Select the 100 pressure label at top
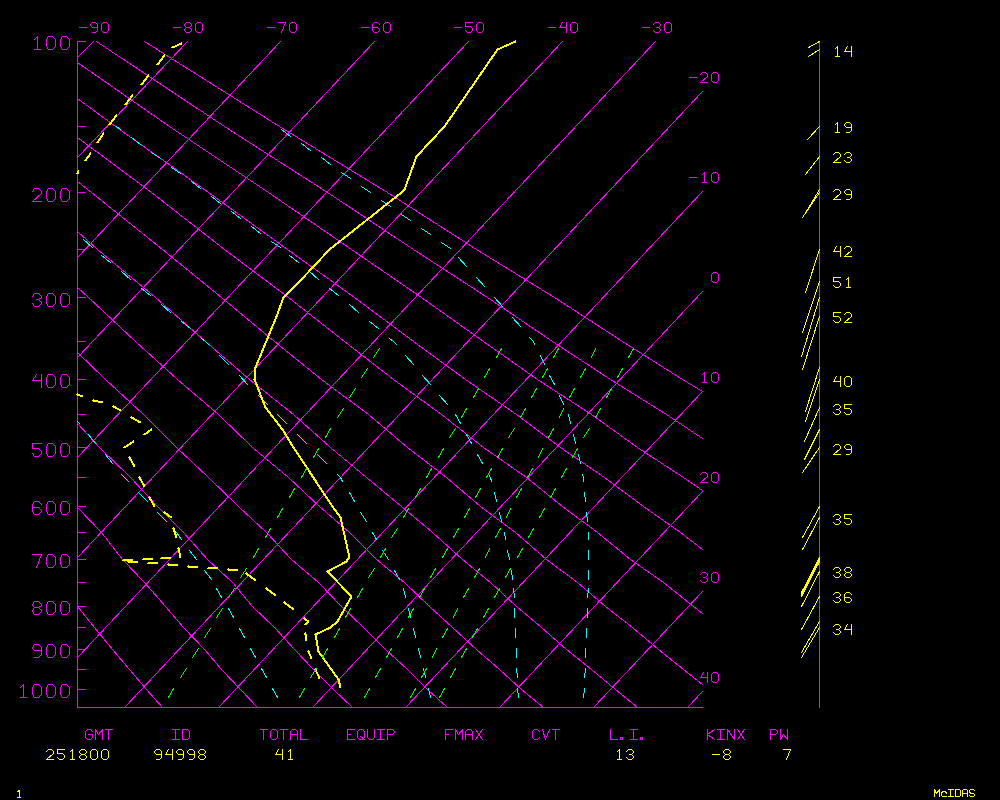Image resolution: width=1000 pixels, height=800 pixels. pos(52,43)
